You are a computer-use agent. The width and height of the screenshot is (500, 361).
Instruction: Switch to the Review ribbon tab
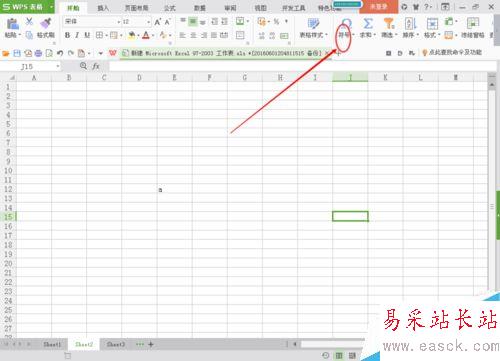[230, 8]
